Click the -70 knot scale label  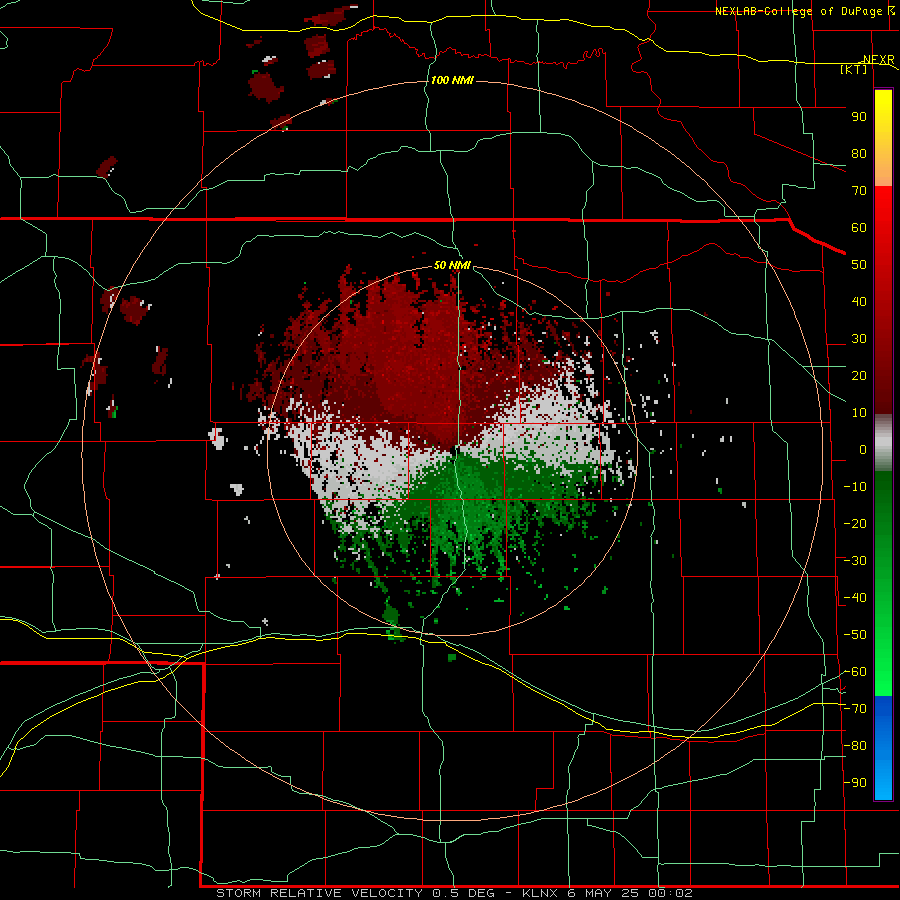point(855,709)
